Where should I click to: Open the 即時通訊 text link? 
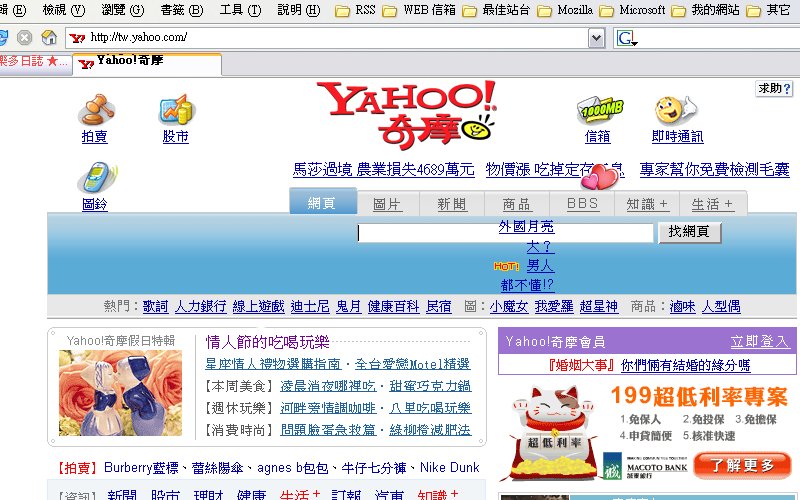coord(678,136)
